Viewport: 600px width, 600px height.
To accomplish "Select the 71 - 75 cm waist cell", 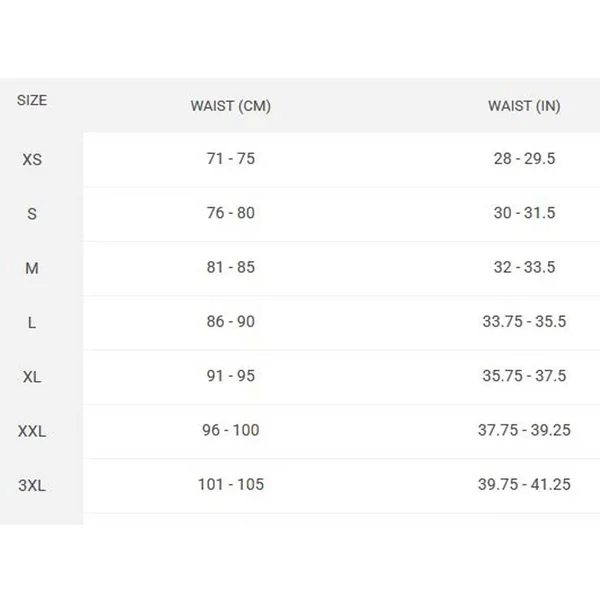I will 231,158.
